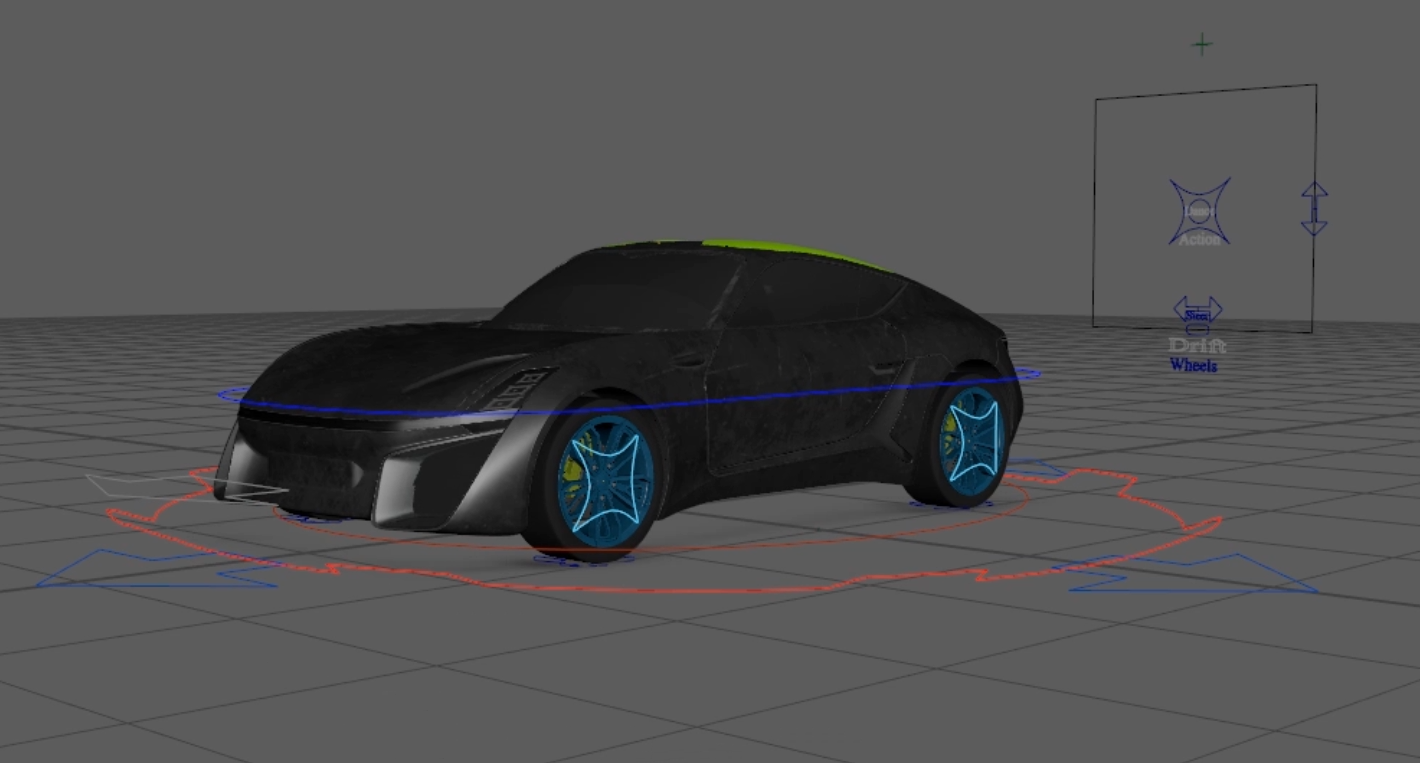Click the Wheels label control

click(x=1194, y=365)
